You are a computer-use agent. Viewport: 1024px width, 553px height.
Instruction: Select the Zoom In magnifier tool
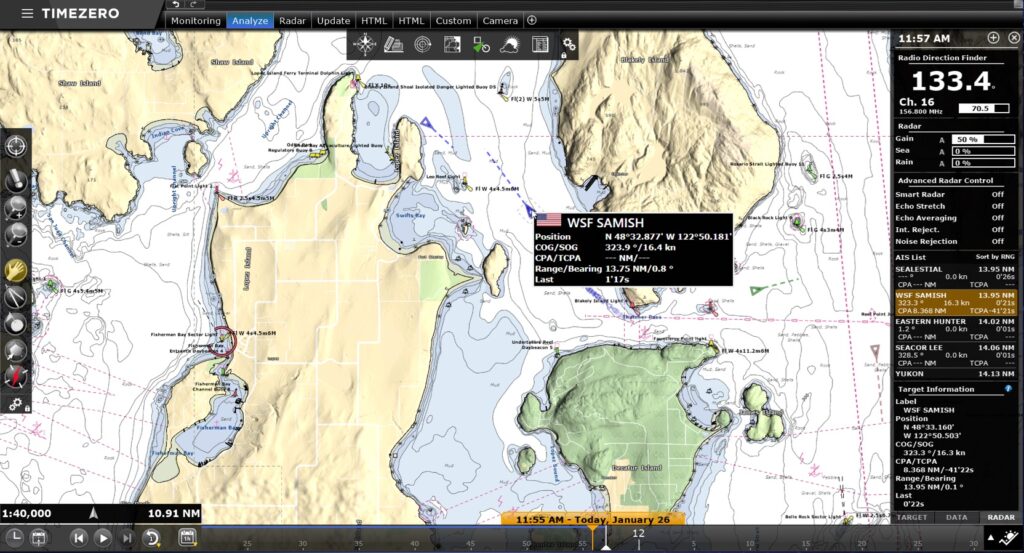click(x=16, y=208)
